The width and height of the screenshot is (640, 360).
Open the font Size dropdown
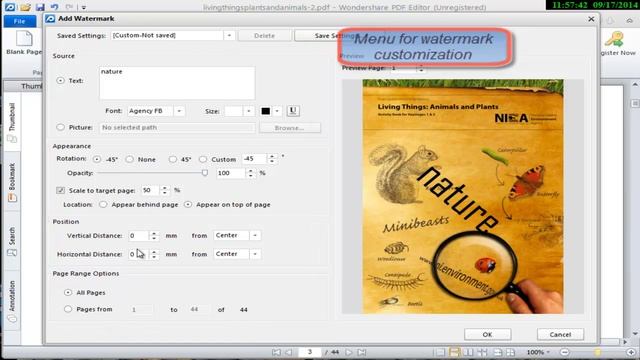[249, 111]
